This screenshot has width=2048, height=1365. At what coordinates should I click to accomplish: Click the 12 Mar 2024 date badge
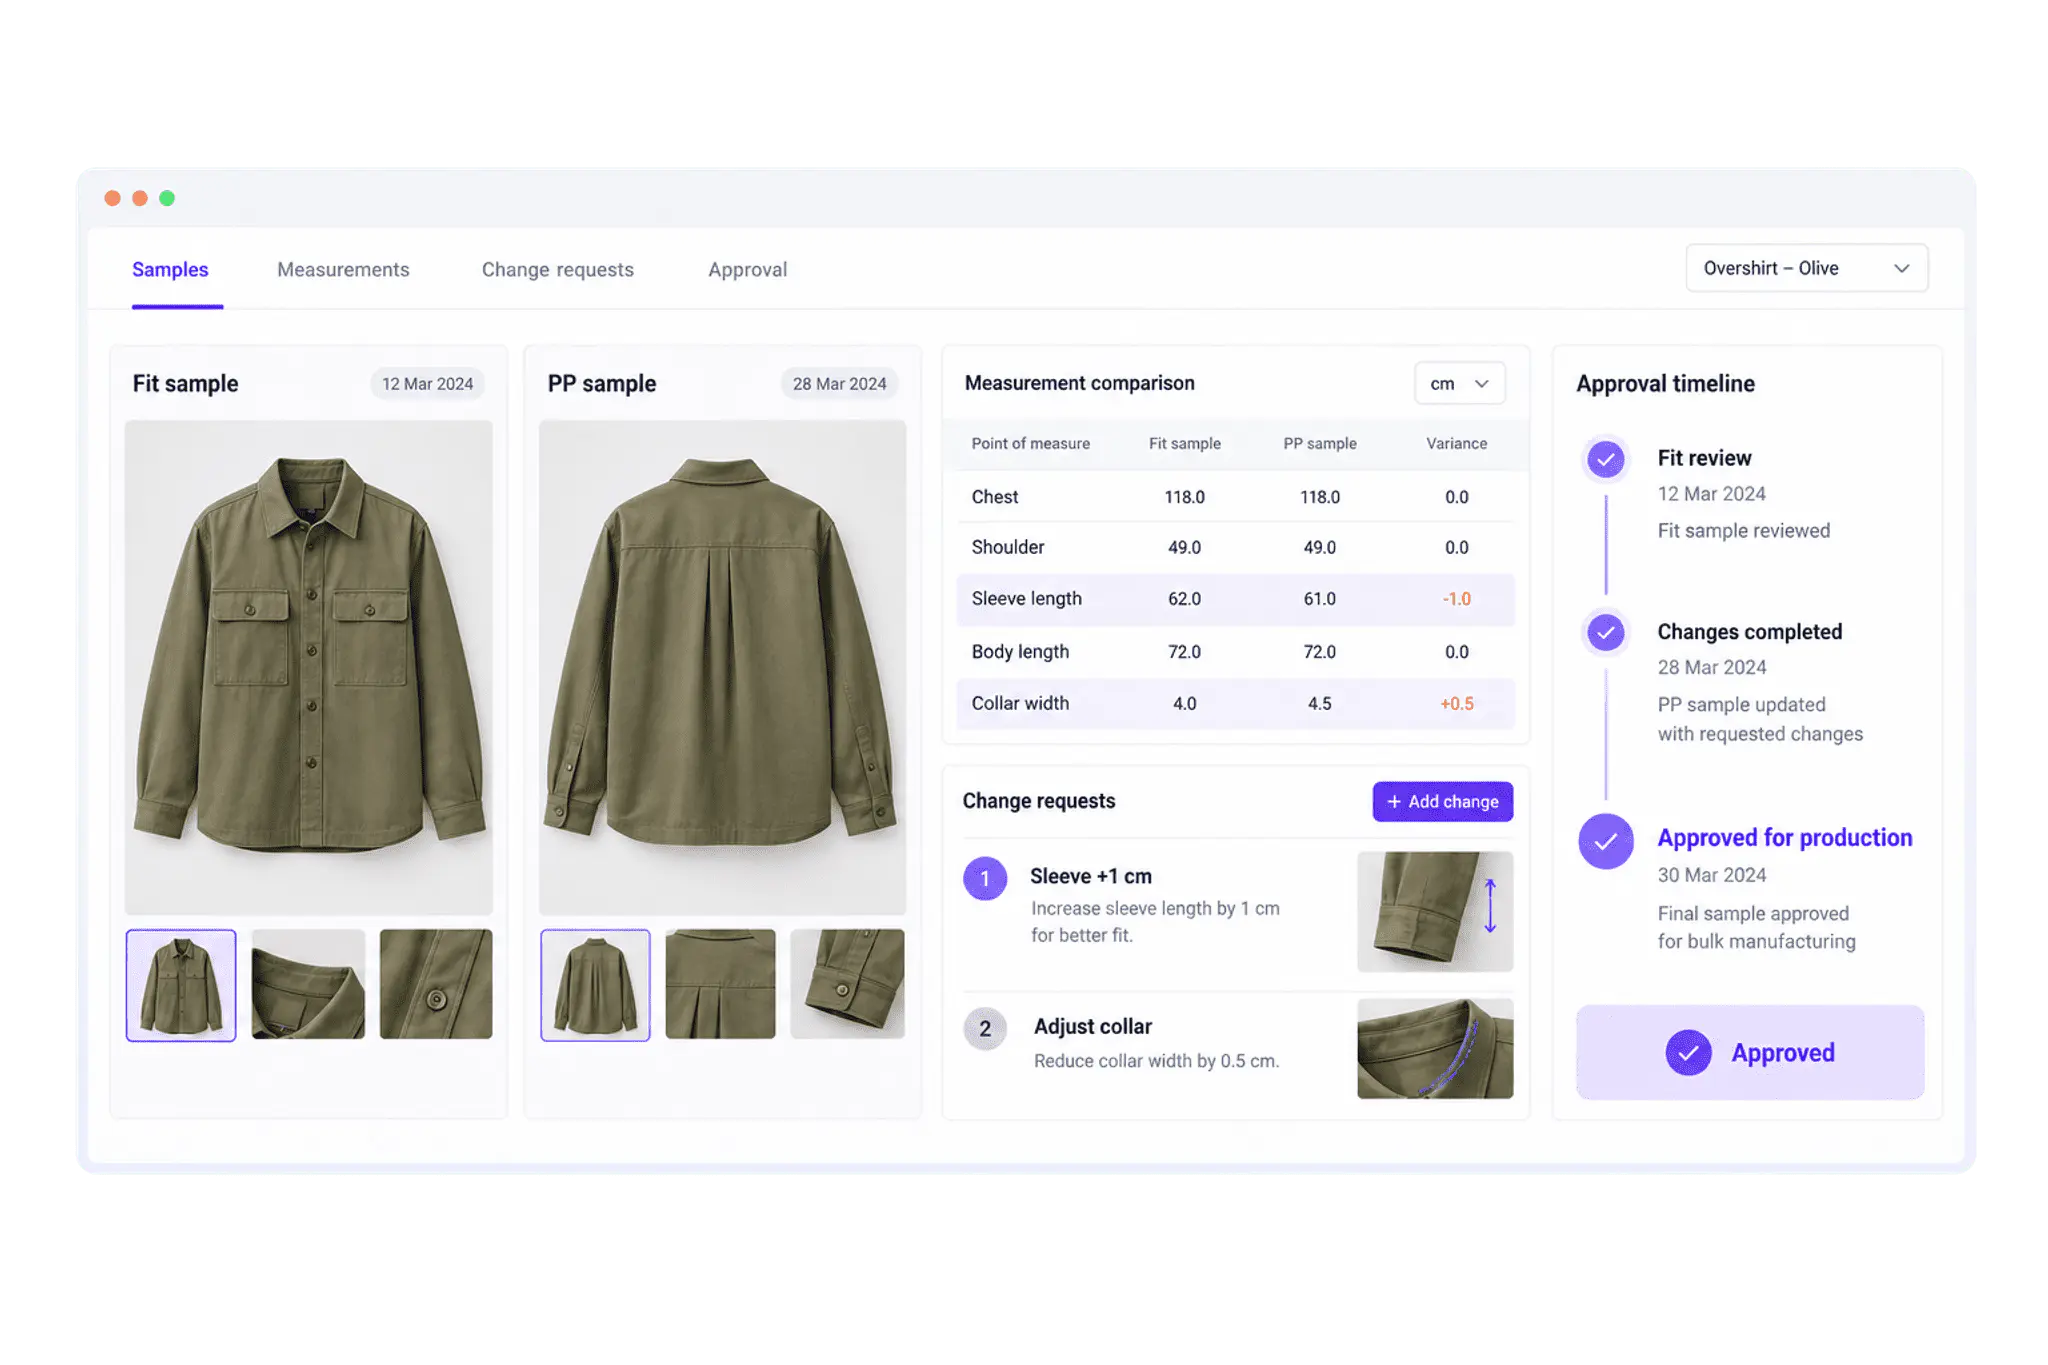coord(427,384)
